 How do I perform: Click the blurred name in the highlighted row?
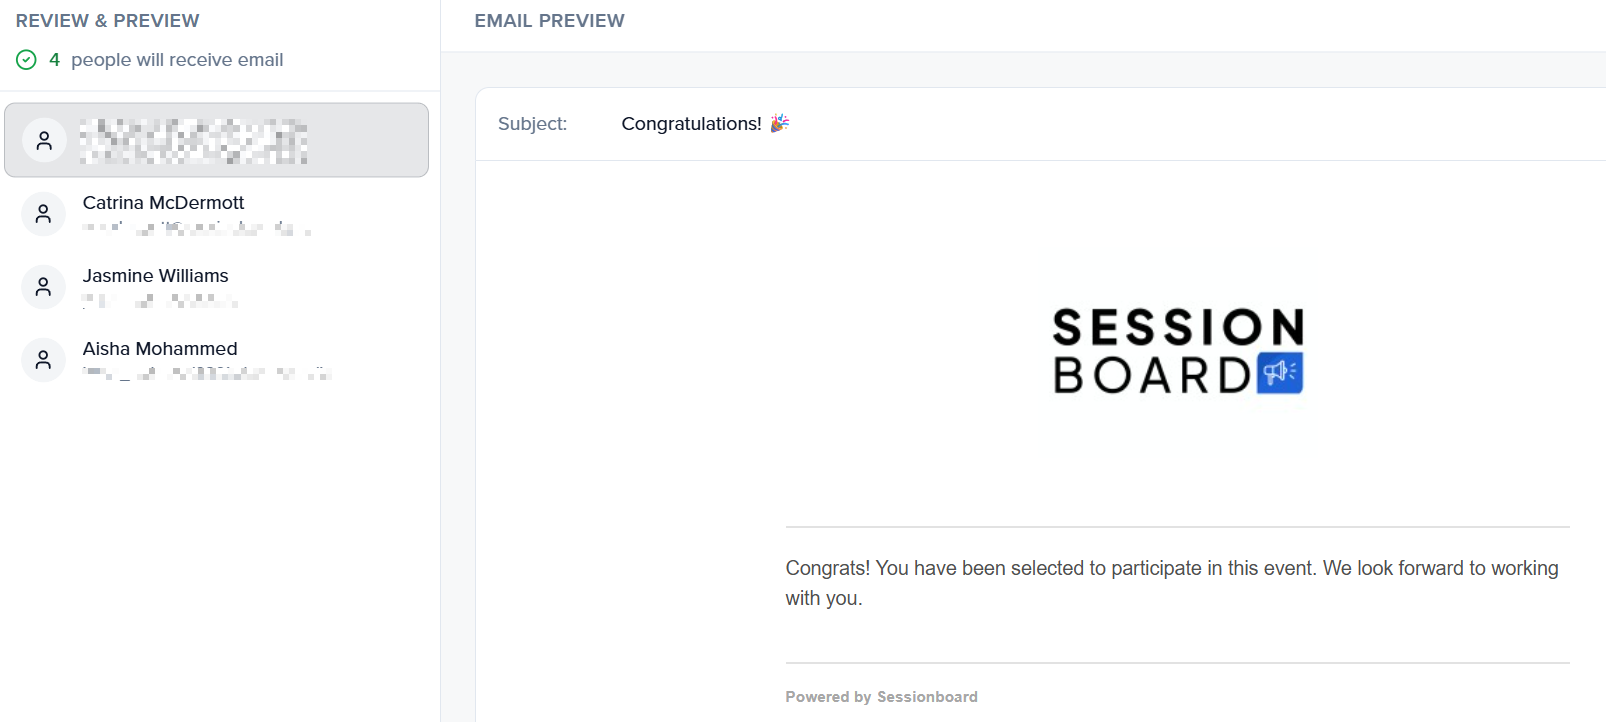194,141
